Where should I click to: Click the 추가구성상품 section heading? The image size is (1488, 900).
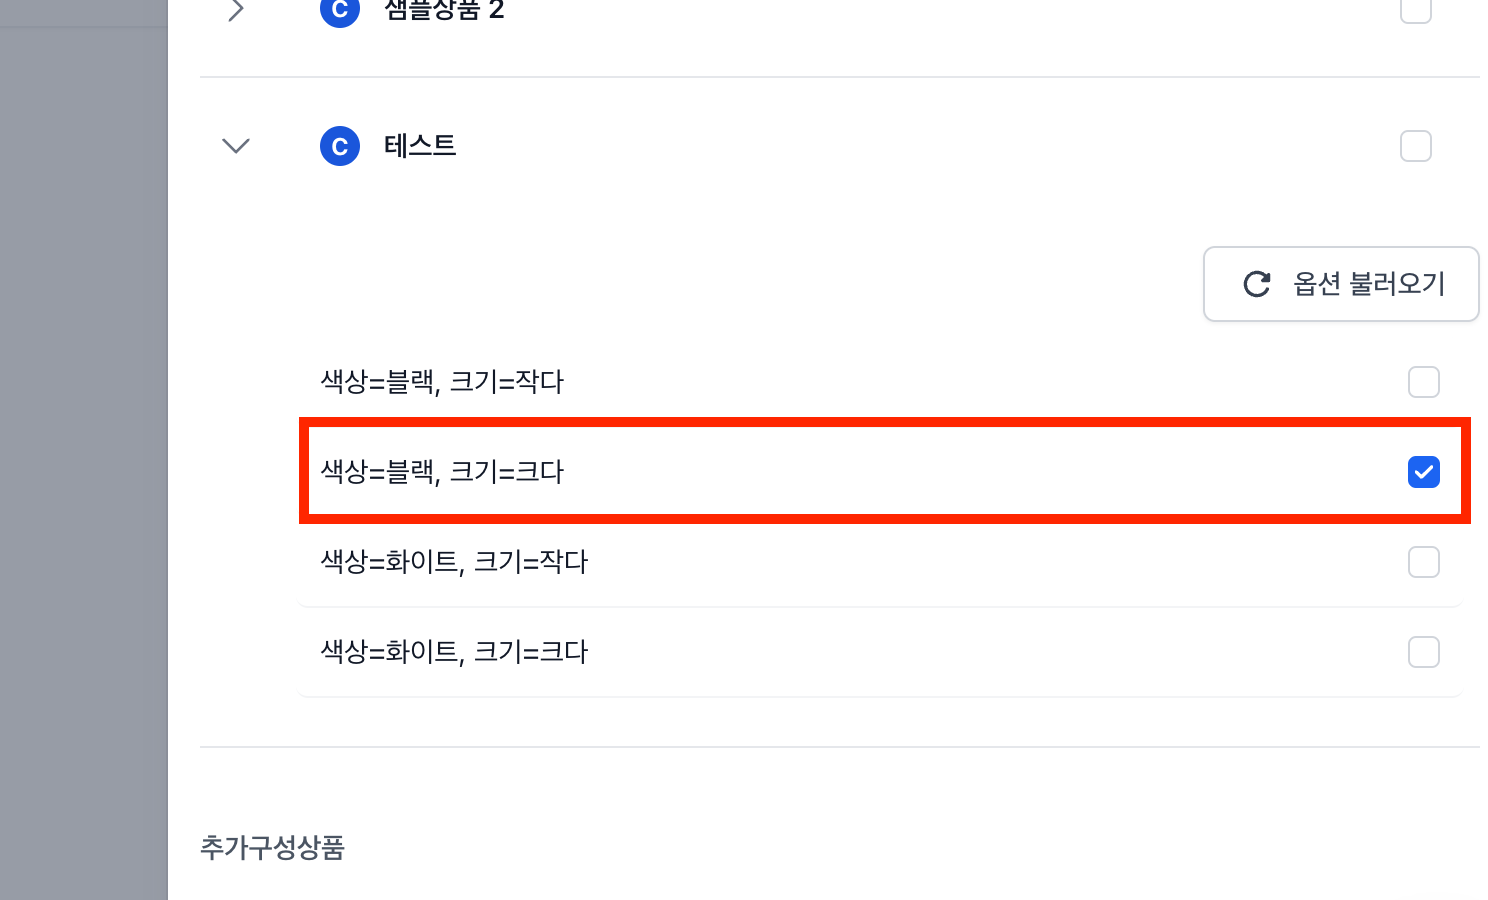(x=272, y=848)
